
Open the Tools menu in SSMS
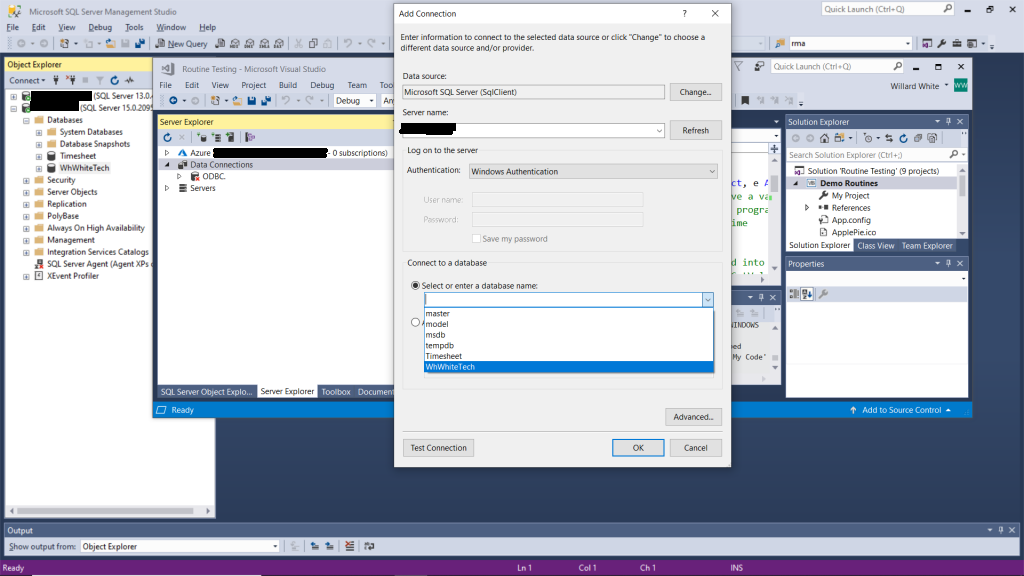tap(134, 27)
